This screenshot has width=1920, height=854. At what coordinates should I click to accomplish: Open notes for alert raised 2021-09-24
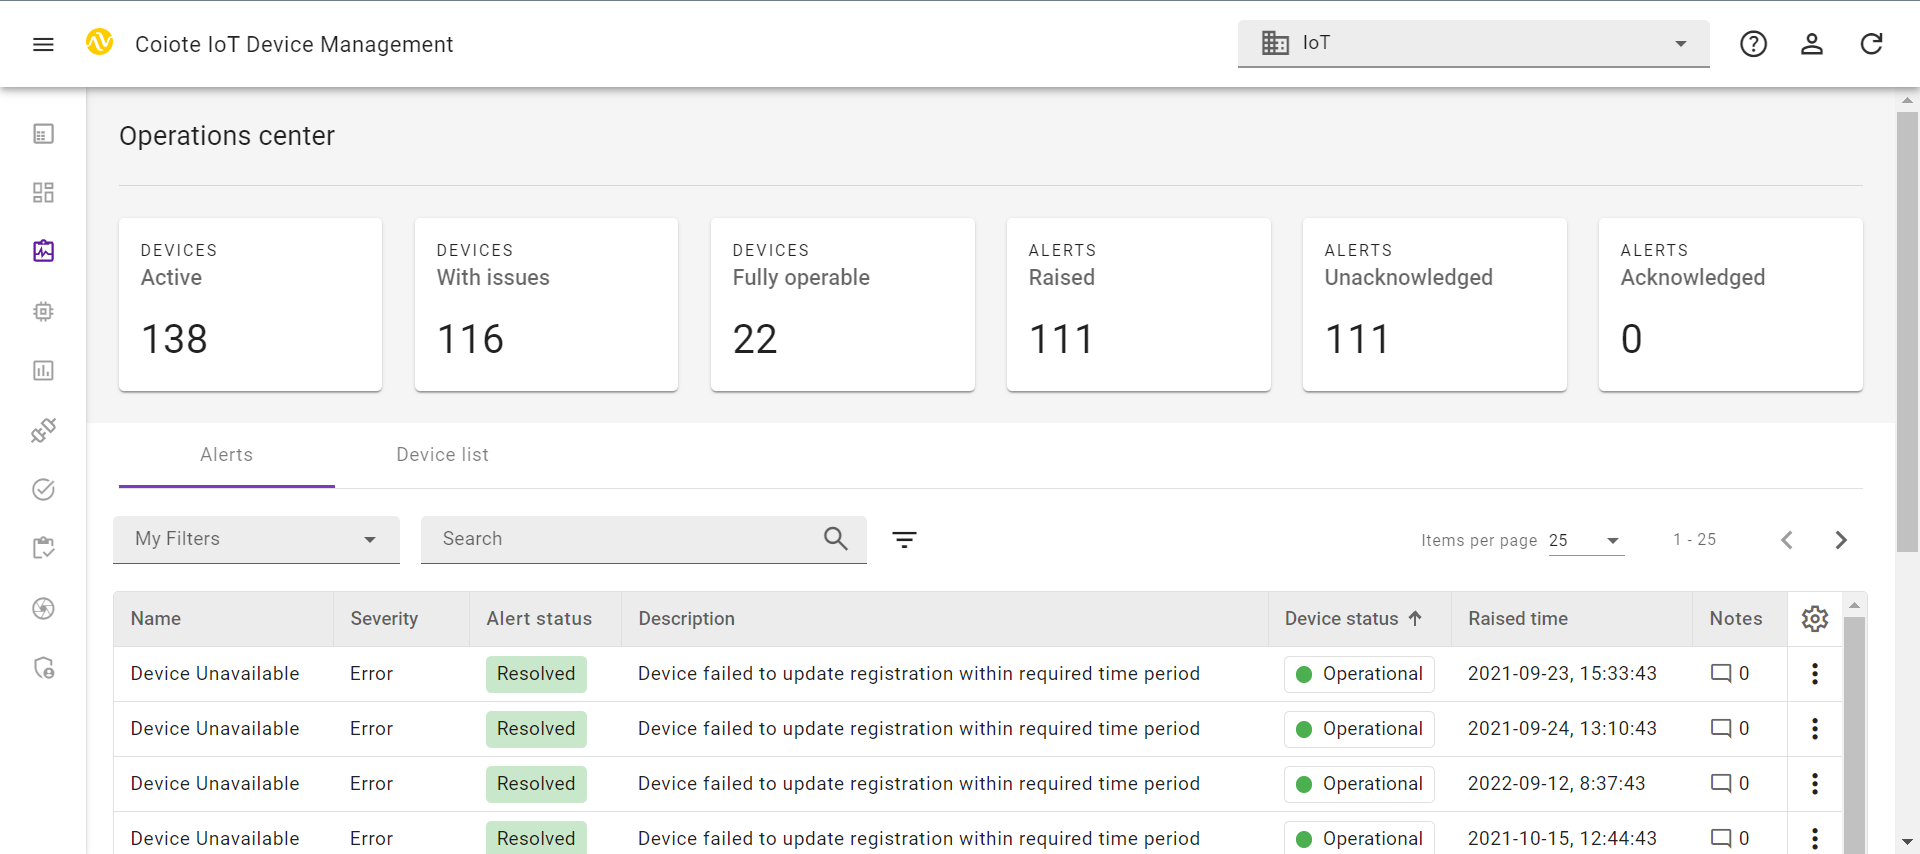click(x=1729, y=729)
